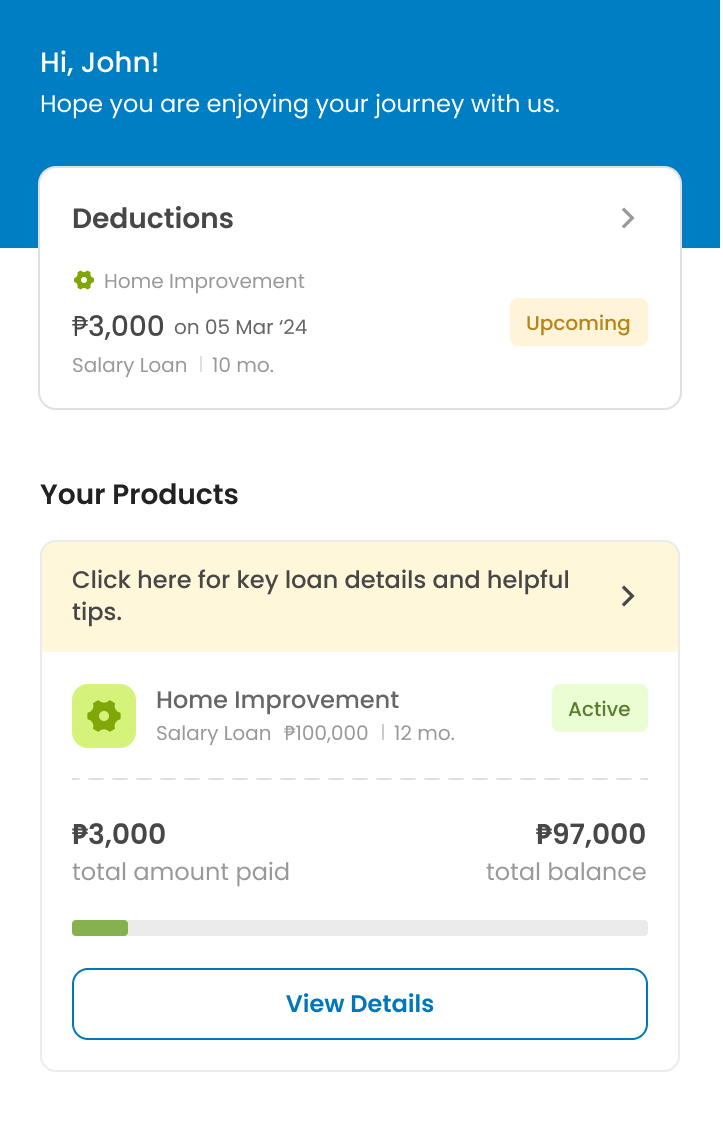Select the Your Products section header
This screenshot has width=723, height=1125.
tap(138, 494)
